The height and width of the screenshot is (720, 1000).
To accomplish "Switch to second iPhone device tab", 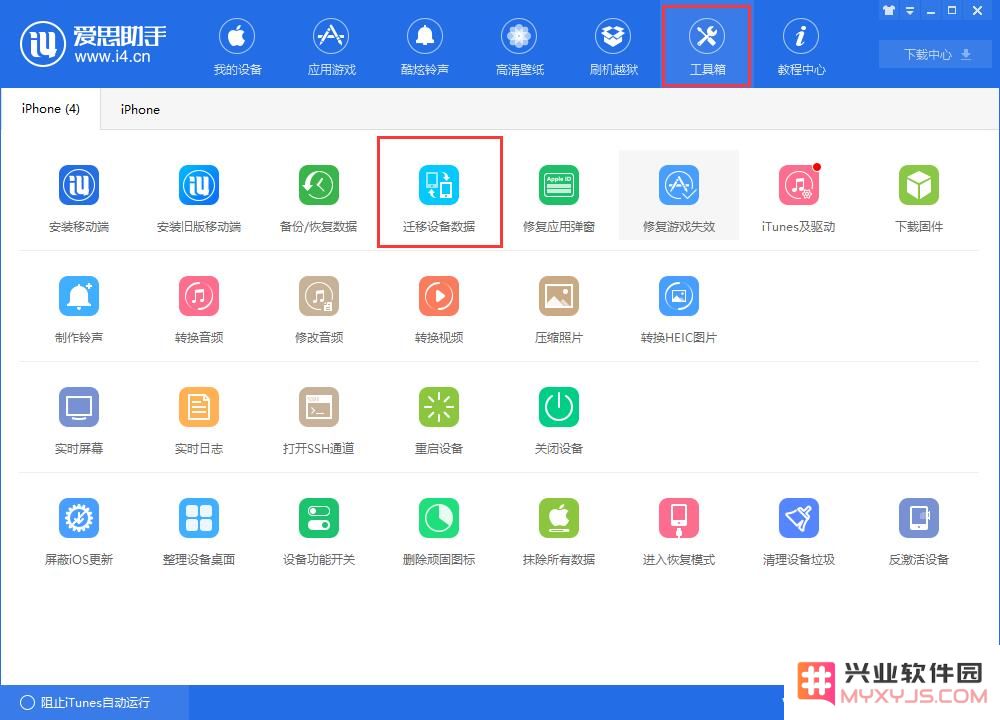I will point(140,110).
